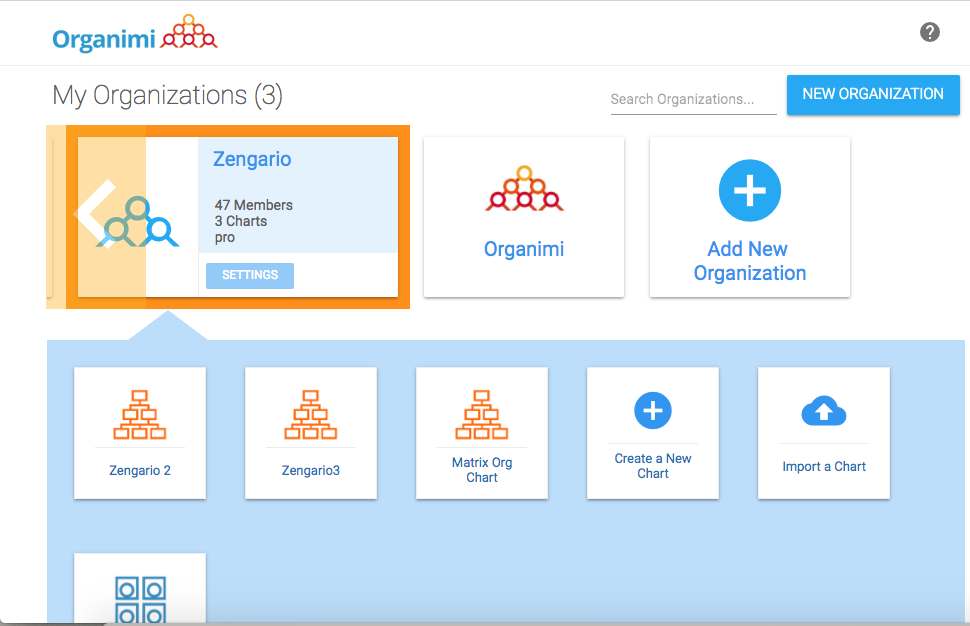This screenshot has width=970, height=626.
Task: Click the left chevron arrow on Zengario card
Action: click(x=95, y=214)
